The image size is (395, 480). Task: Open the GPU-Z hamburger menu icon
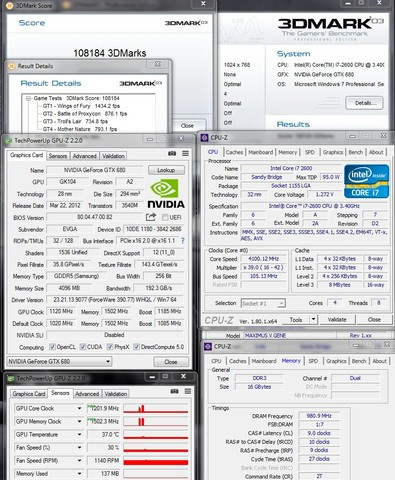click(x=185, y=153)
